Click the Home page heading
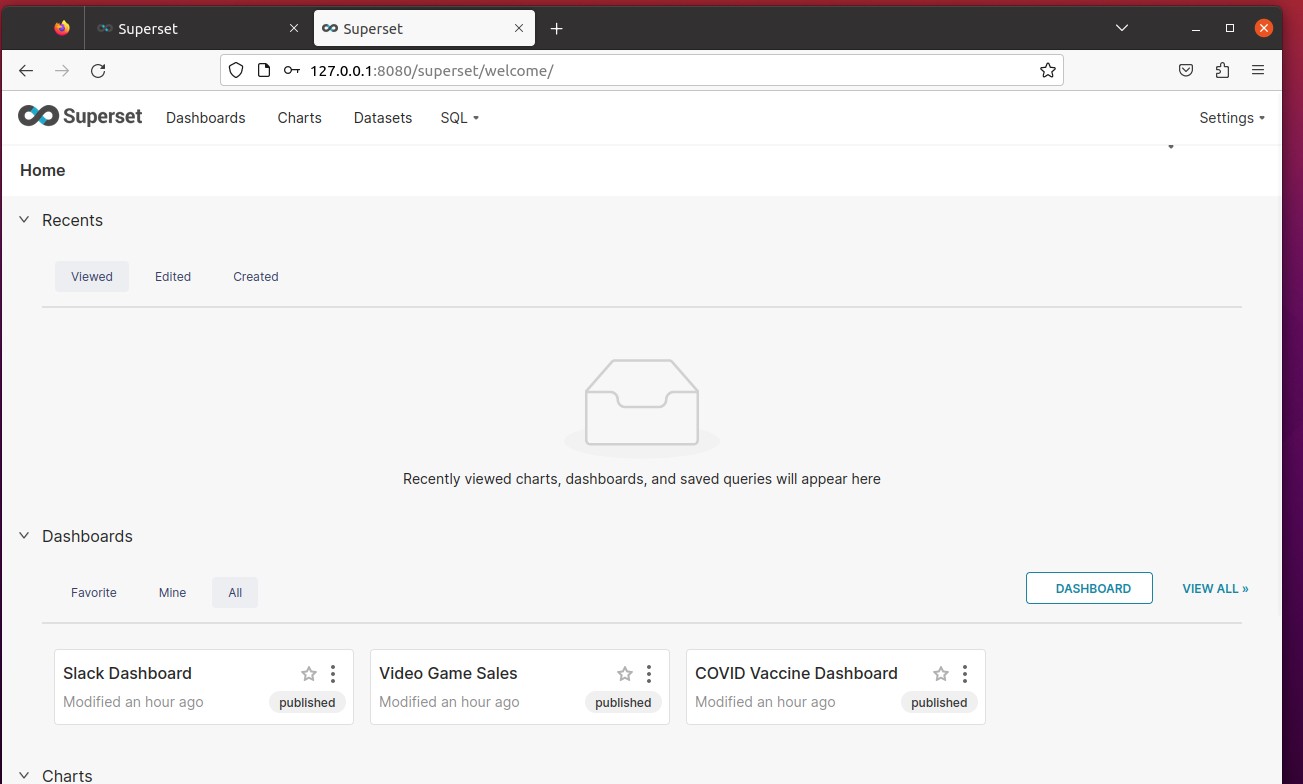Viewport: 1303px width, 784px height. [43, 171]
